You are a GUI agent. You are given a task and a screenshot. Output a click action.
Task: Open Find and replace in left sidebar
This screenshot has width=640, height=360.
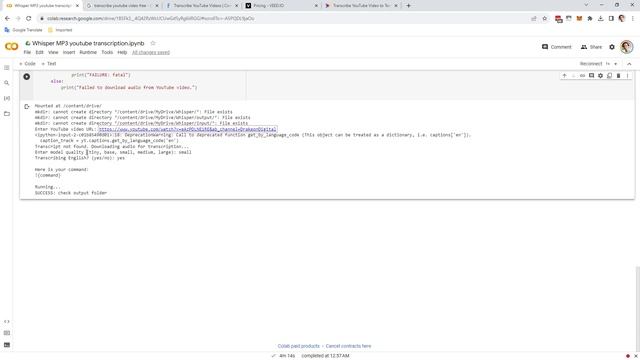(7, 83)
